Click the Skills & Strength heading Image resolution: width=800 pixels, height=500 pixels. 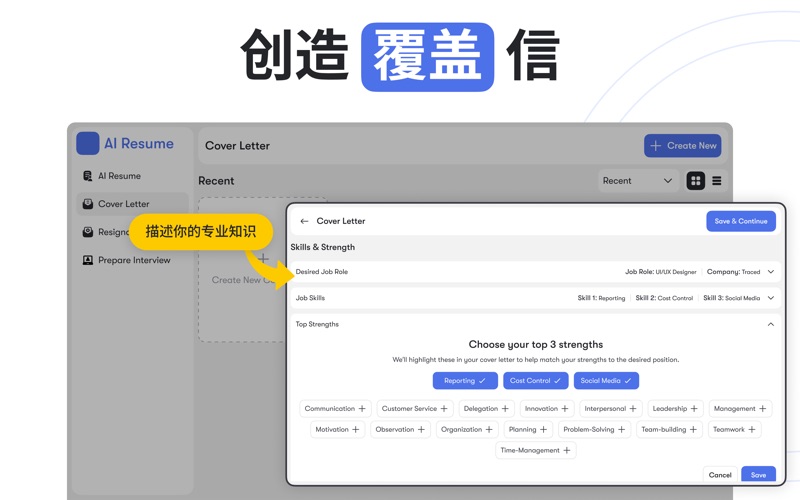point(322,247)
